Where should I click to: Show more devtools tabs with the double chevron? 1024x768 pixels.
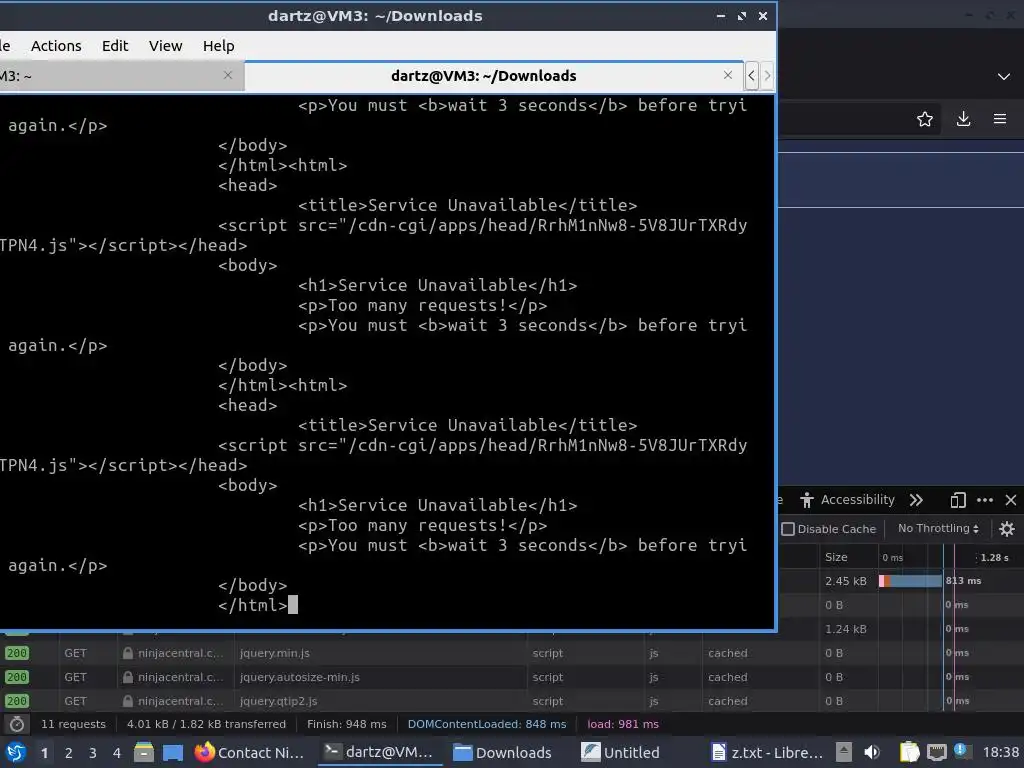[916, 500]
